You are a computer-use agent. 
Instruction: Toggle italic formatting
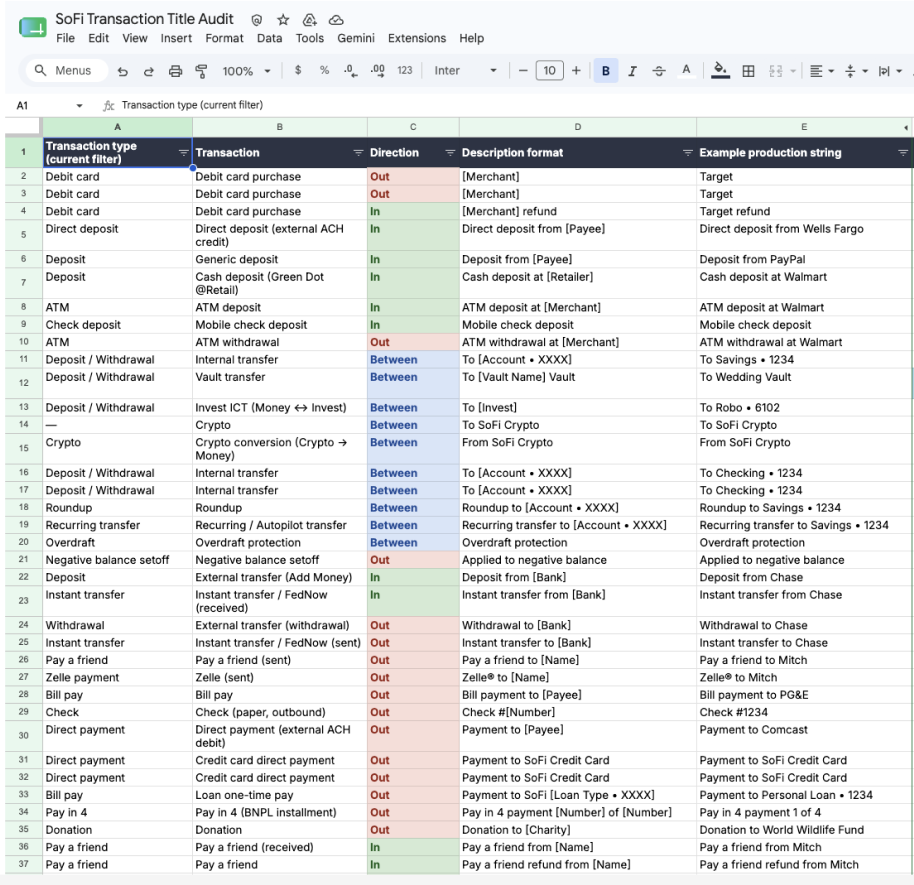point(632,71)
